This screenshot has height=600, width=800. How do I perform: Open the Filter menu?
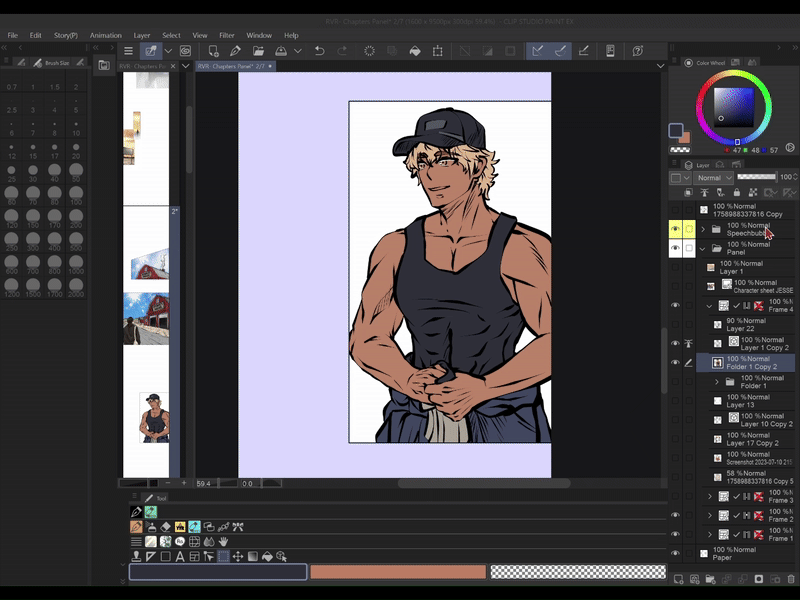[227, 35]
